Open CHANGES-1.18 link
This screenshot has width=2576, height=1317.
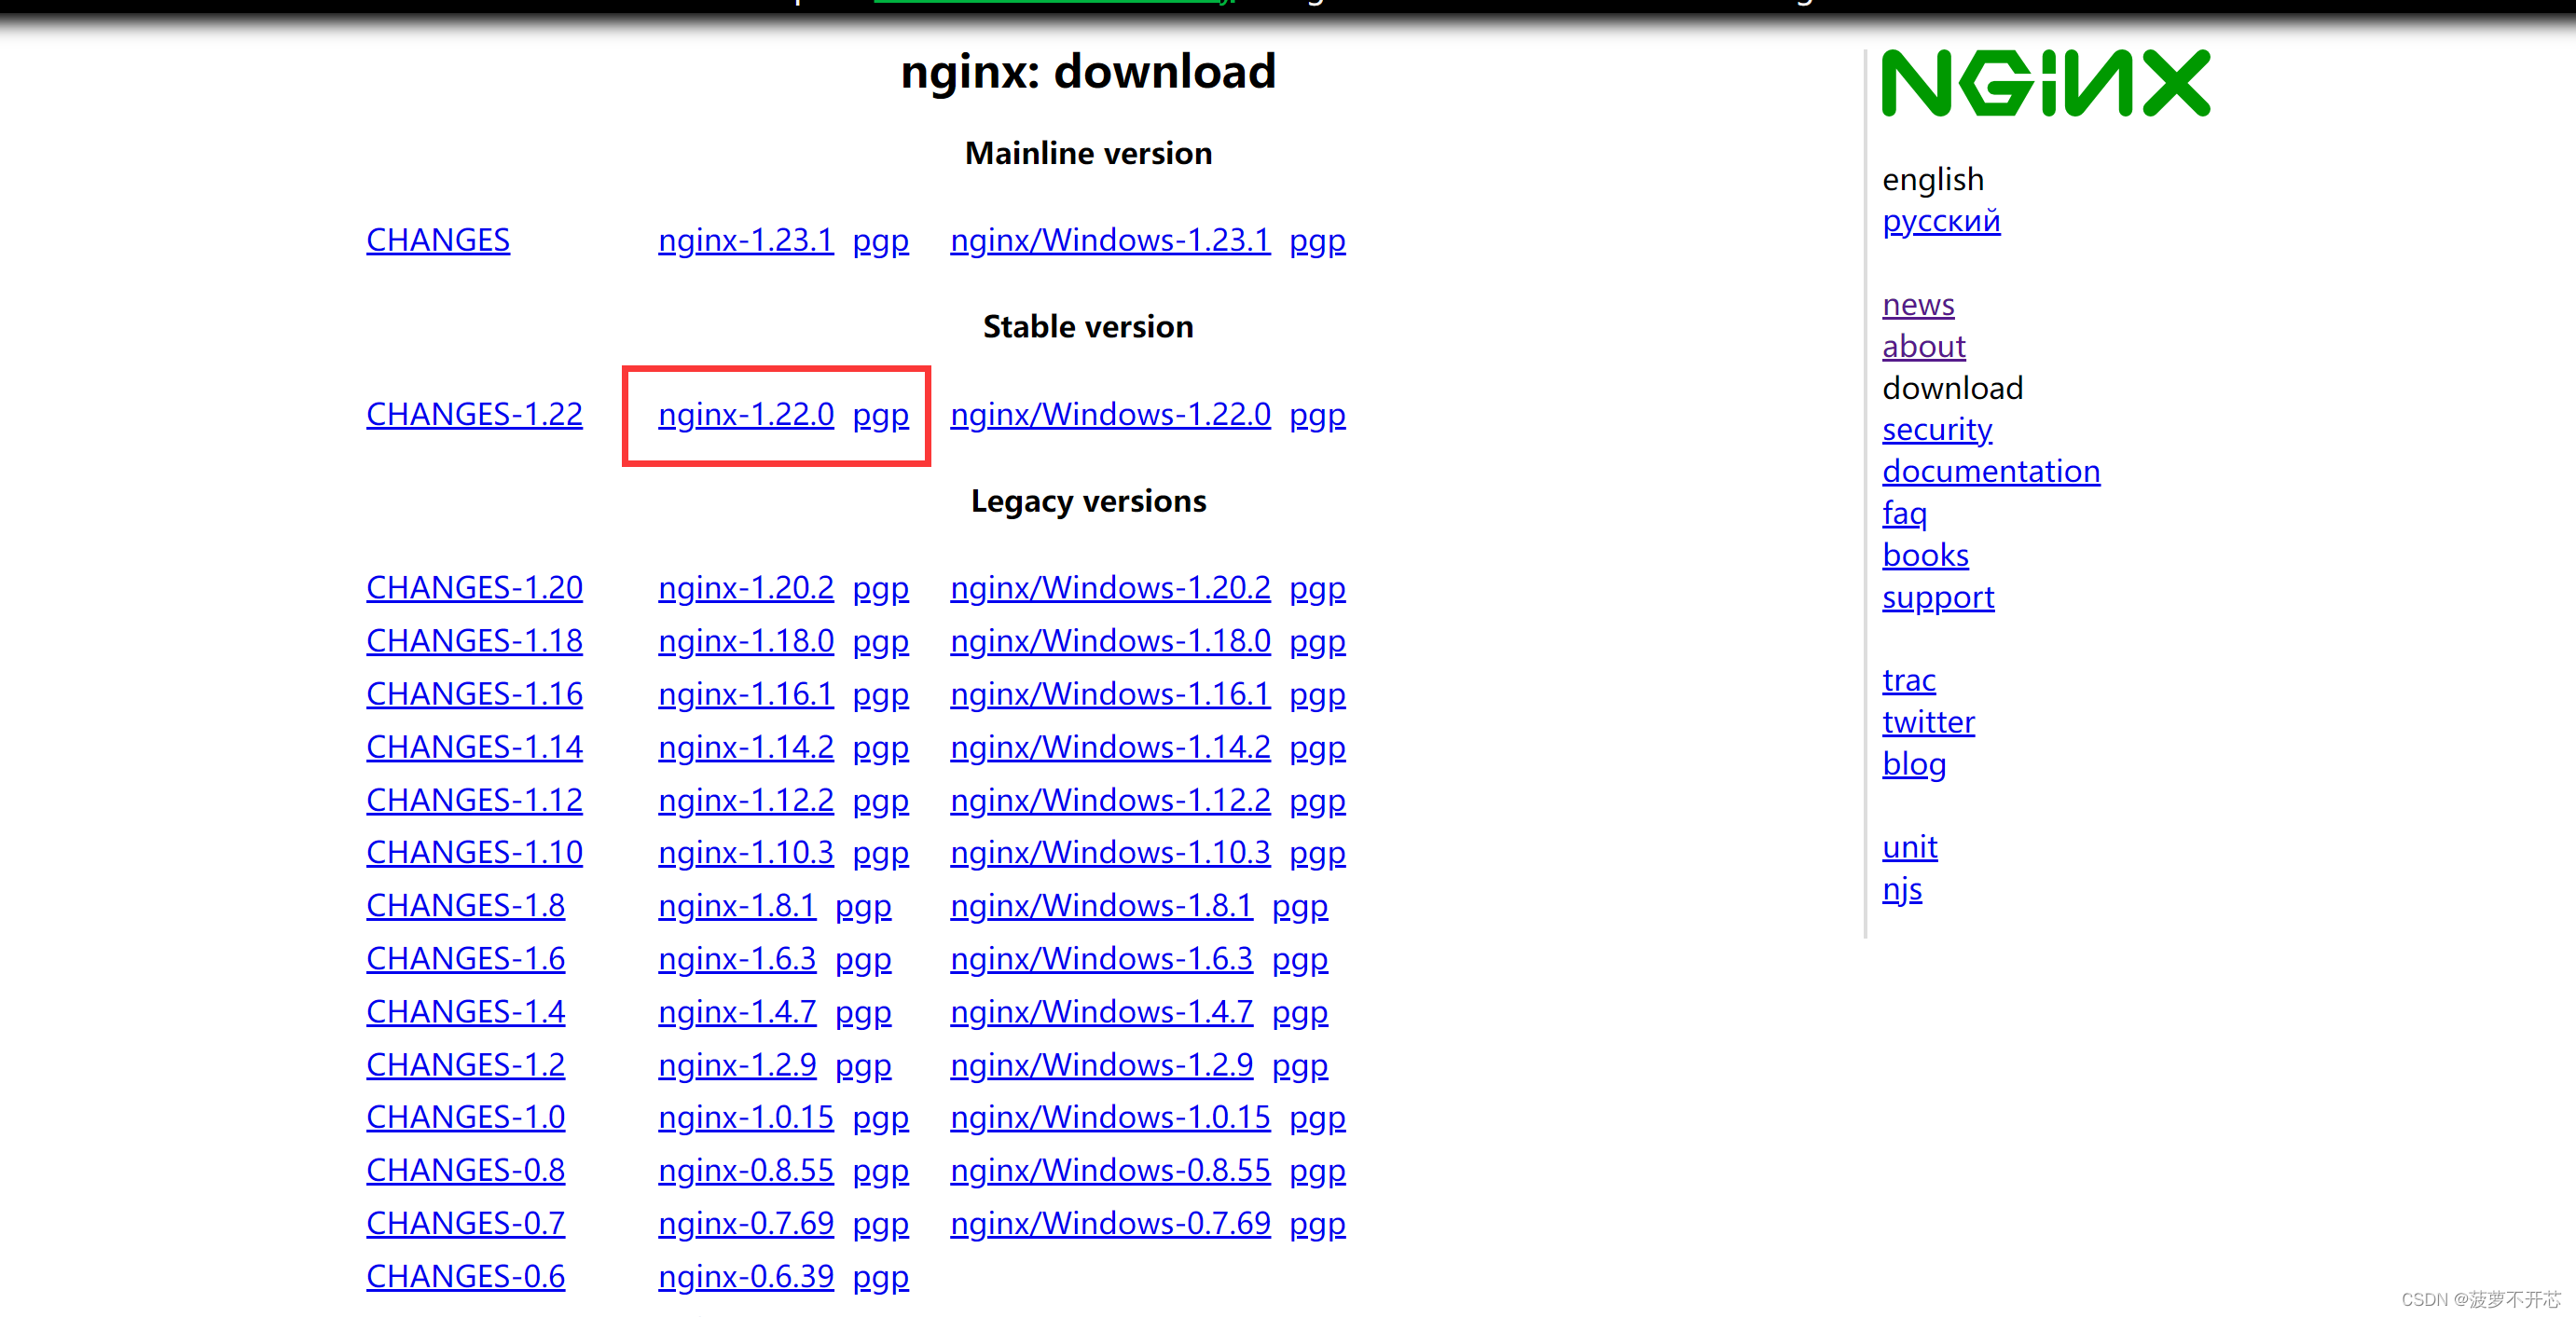pyautogui.click(x=474, y=640)
